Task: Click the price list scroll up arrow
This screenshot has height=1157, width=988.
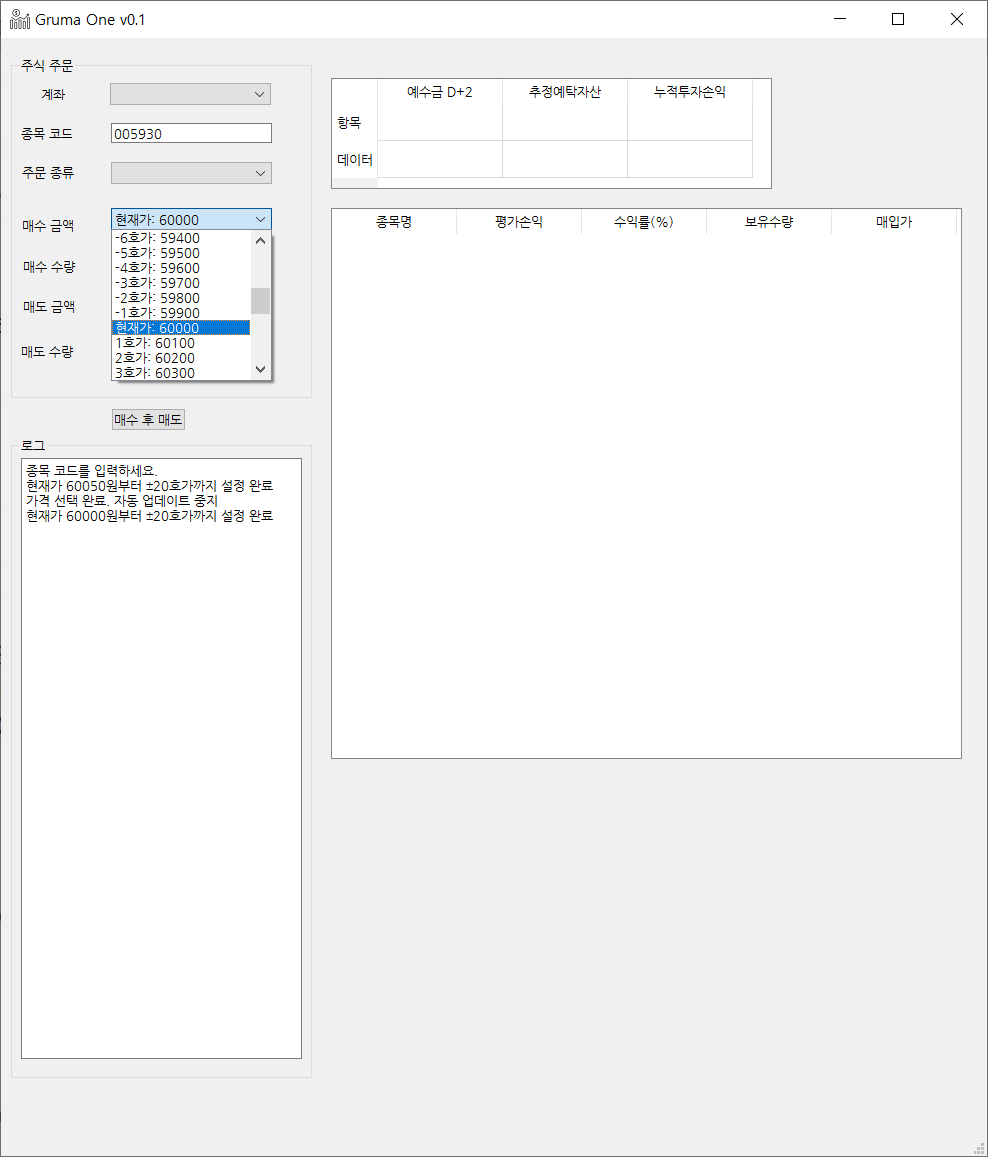Action: pyautogui.click(x=260, y=241)
